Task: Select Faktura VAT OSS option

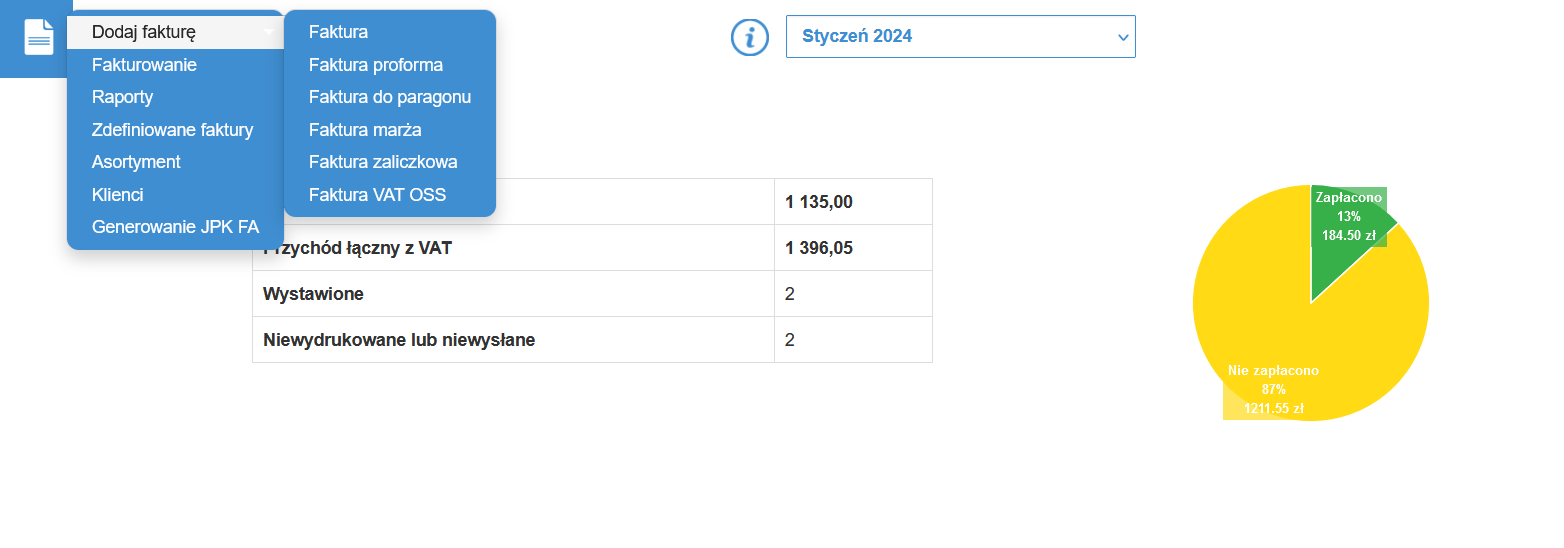Action: click(x=377, y=195)
